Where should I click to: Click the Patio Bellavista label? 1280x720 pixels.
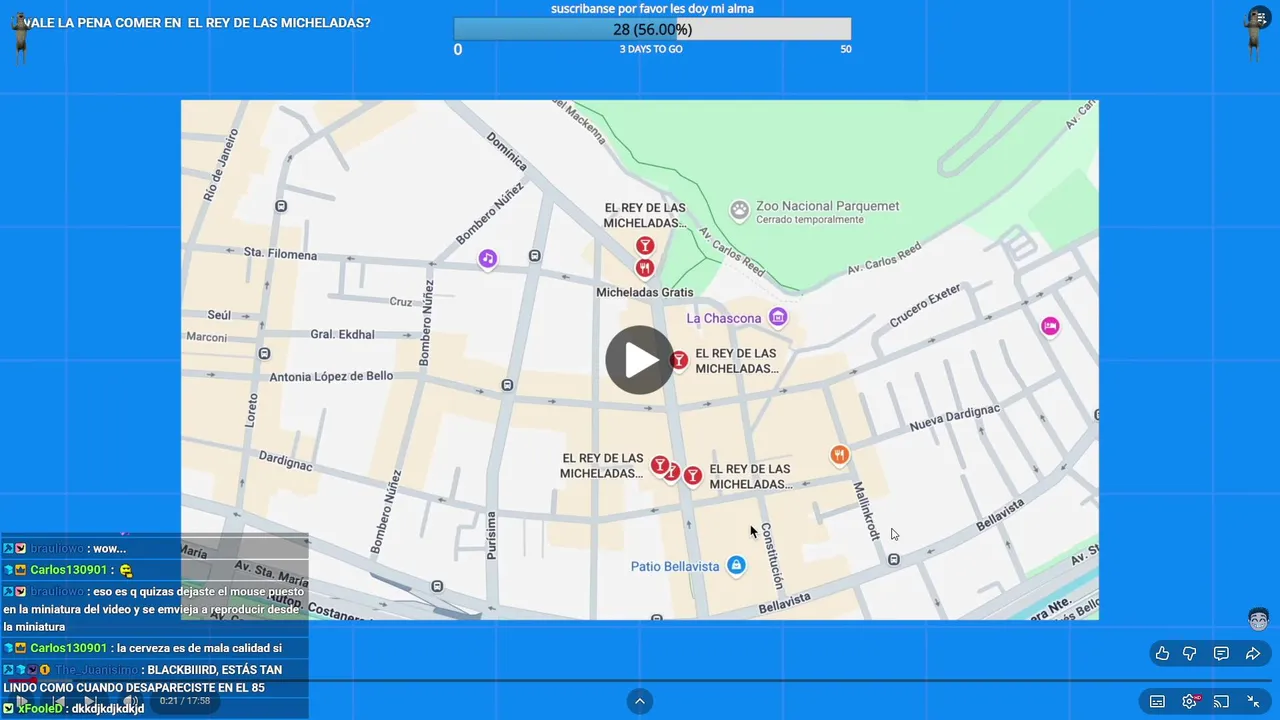coord(675,566)
